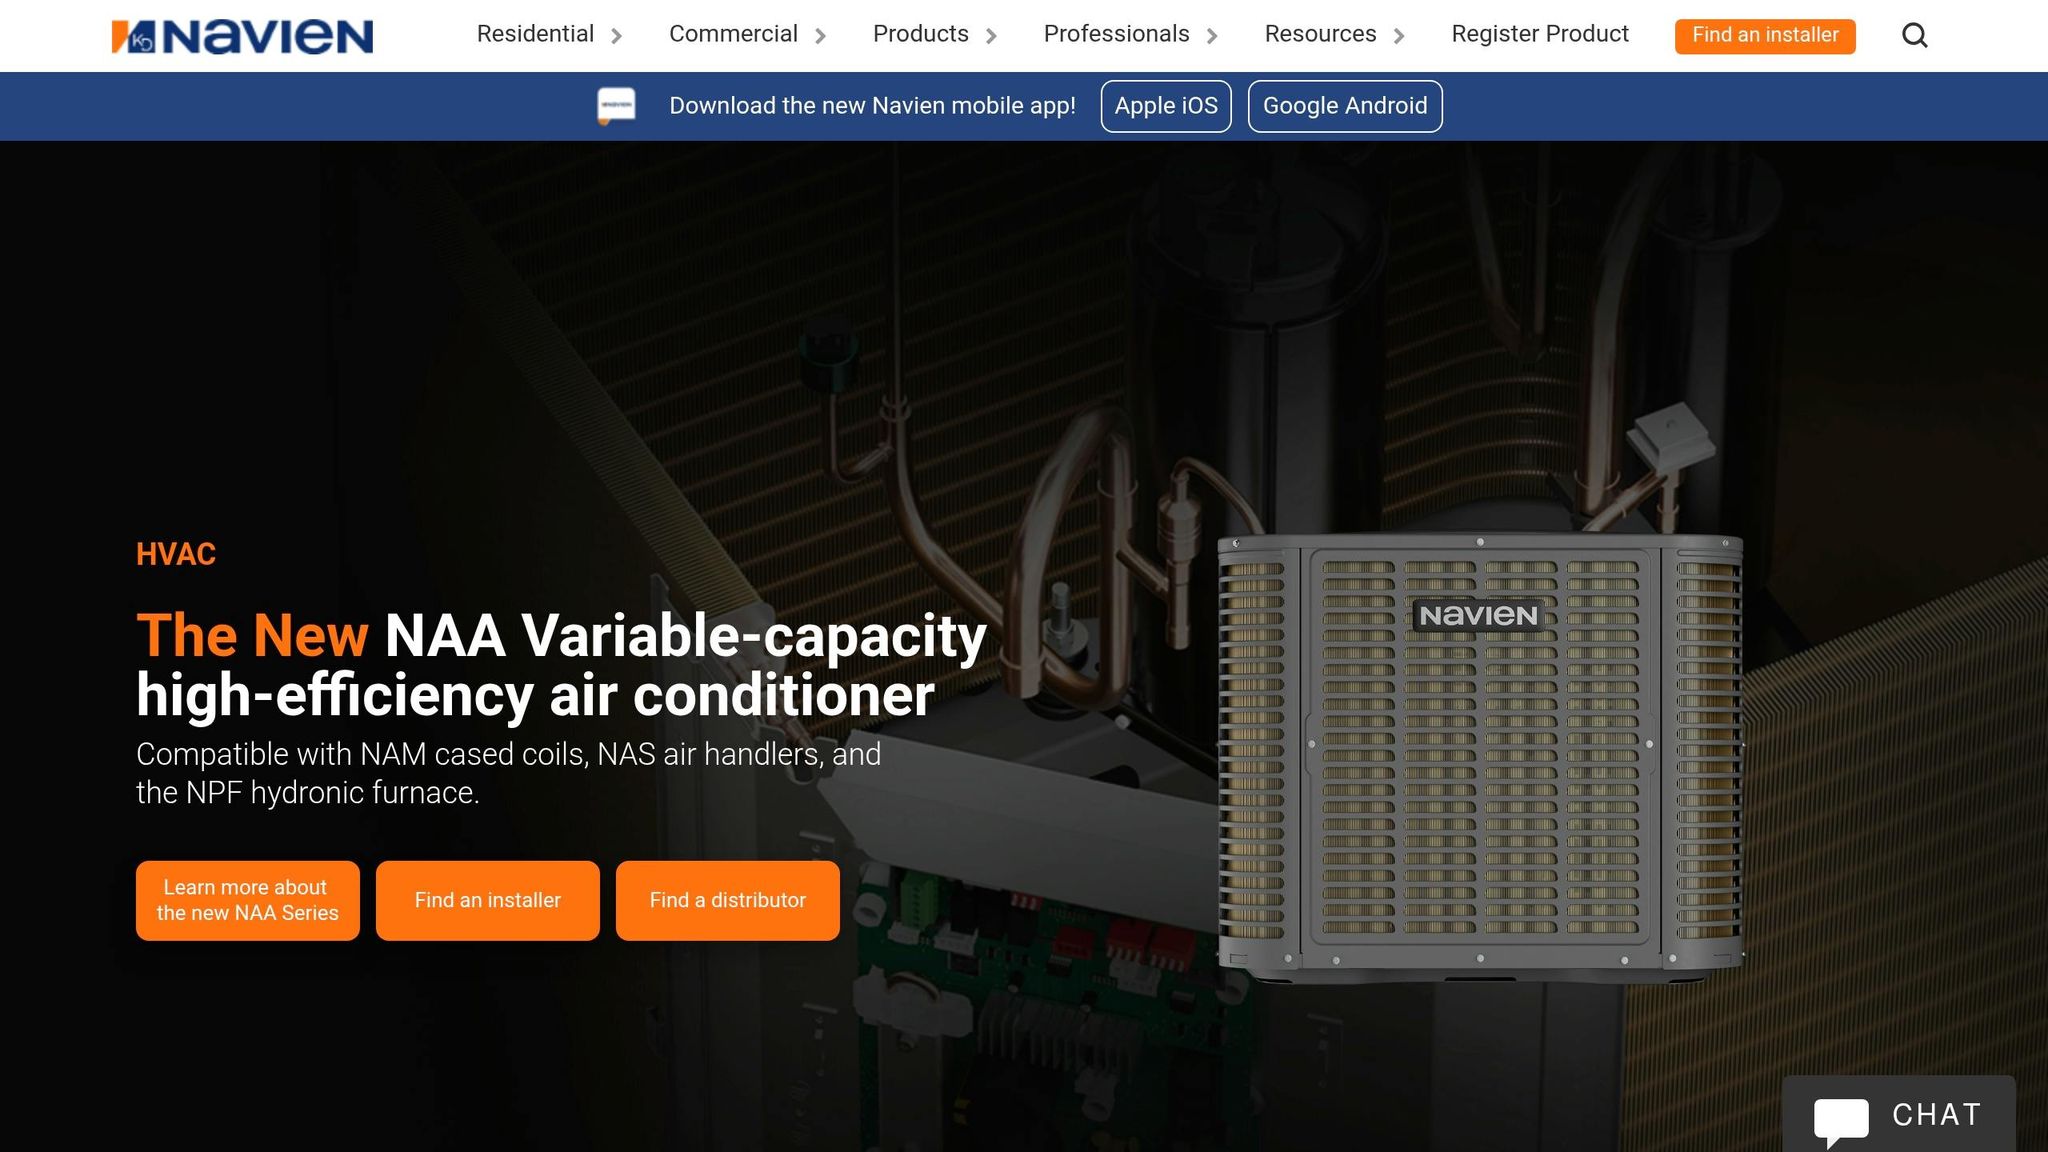This screenshot has width=2048, height=1152.
Task: Click the NAA air conditioner product image
Action: tap(1480, 758)
